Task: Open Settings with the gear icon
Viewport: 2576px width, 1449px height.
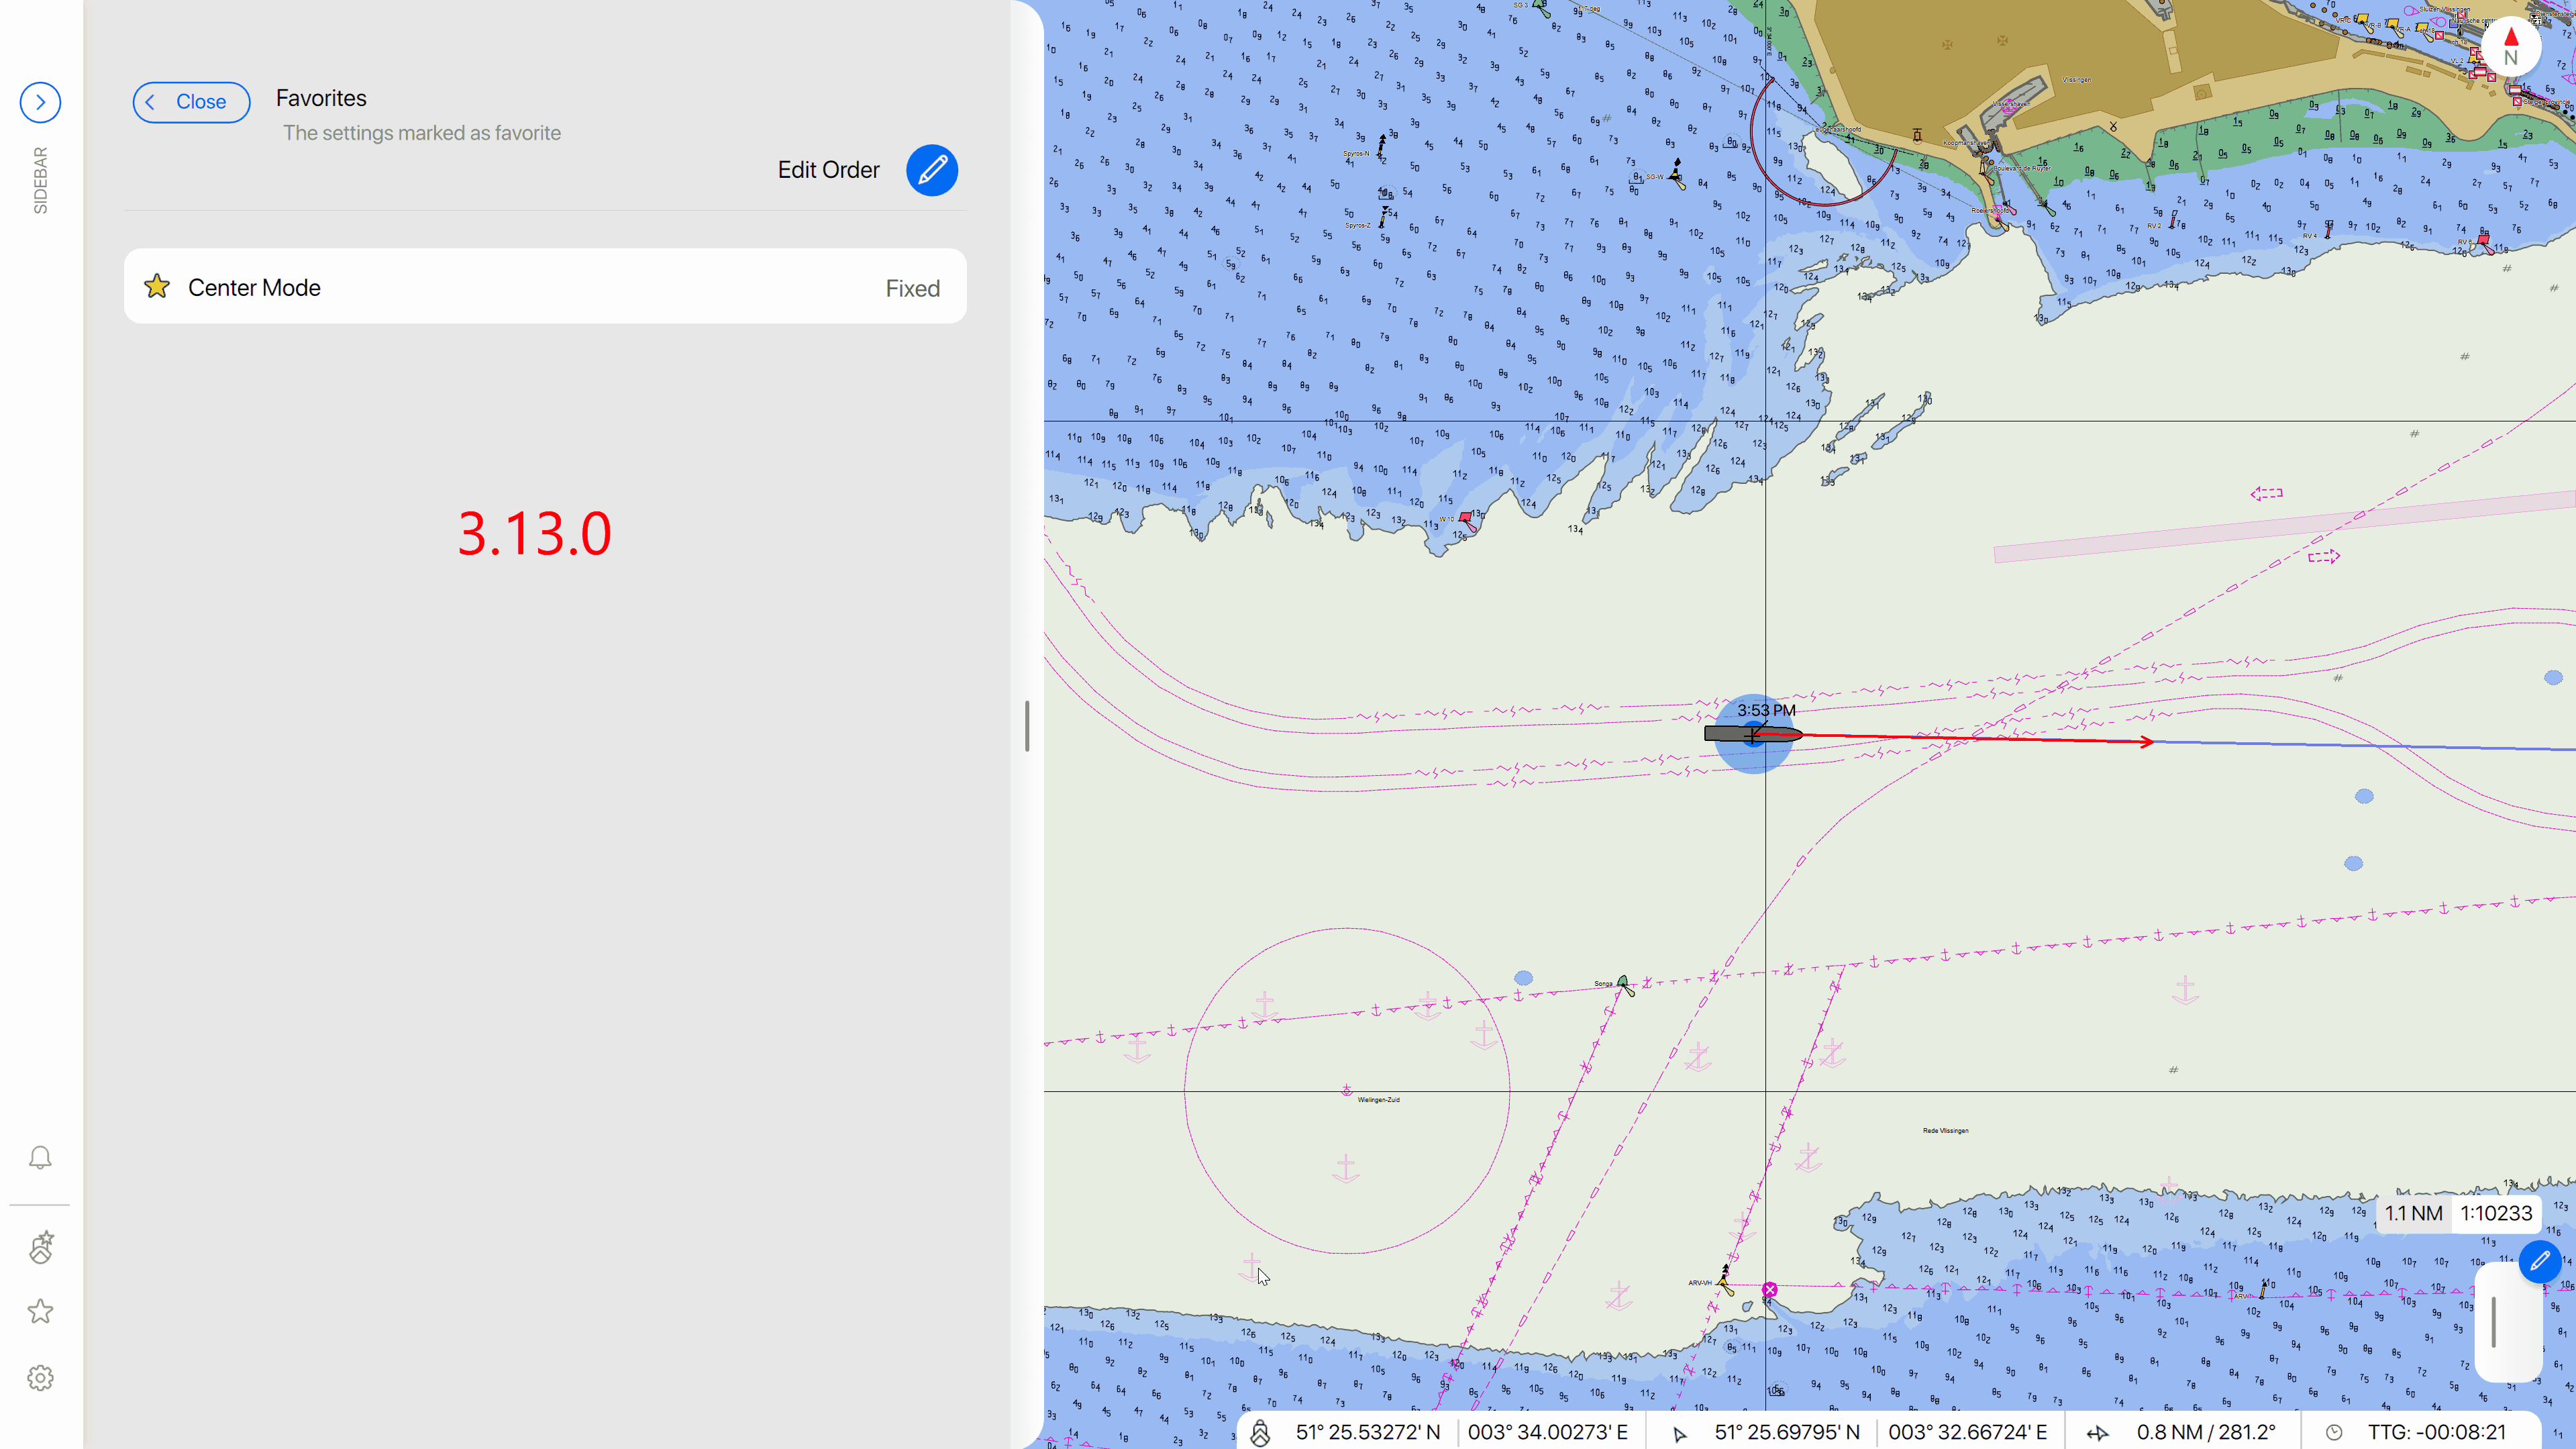Action: click(40, 1377)
